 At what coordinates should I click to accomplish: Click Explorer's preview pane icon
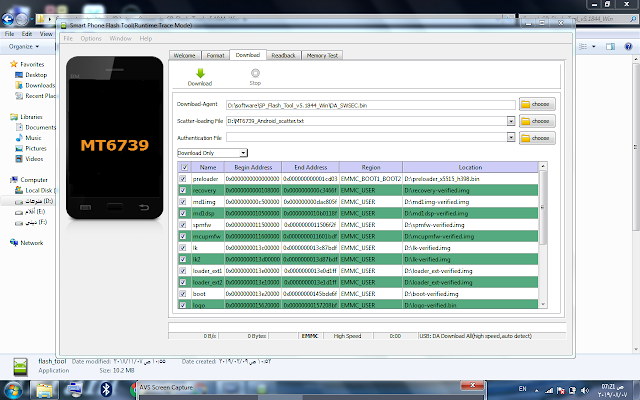pyautogui.click(x=610, y=47)
